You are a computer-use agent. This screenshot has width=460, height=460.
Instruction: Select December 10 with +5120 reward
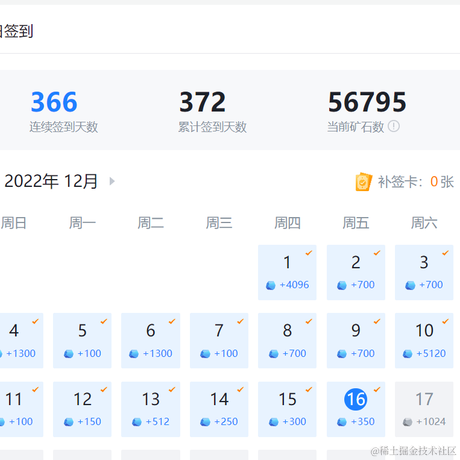point(424,340)
